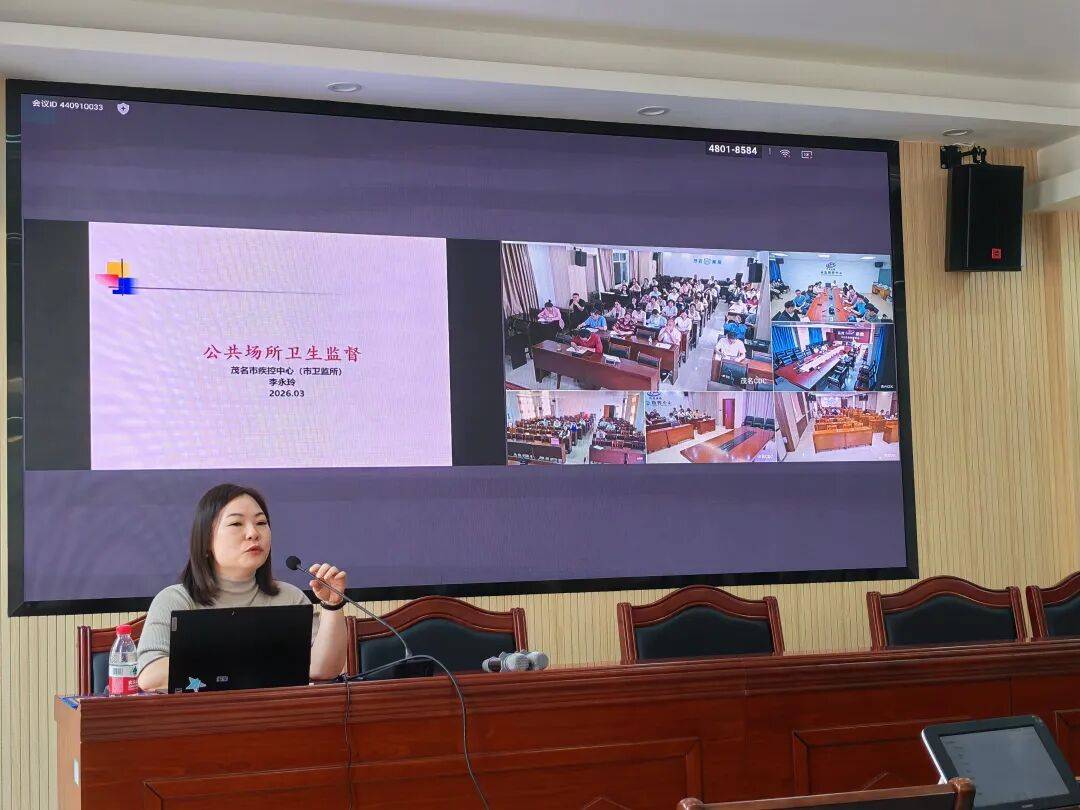The image size is (1080, 810).
Task: Click the slide title 公共场所卫生监督
Action: (x=281, y=352)
